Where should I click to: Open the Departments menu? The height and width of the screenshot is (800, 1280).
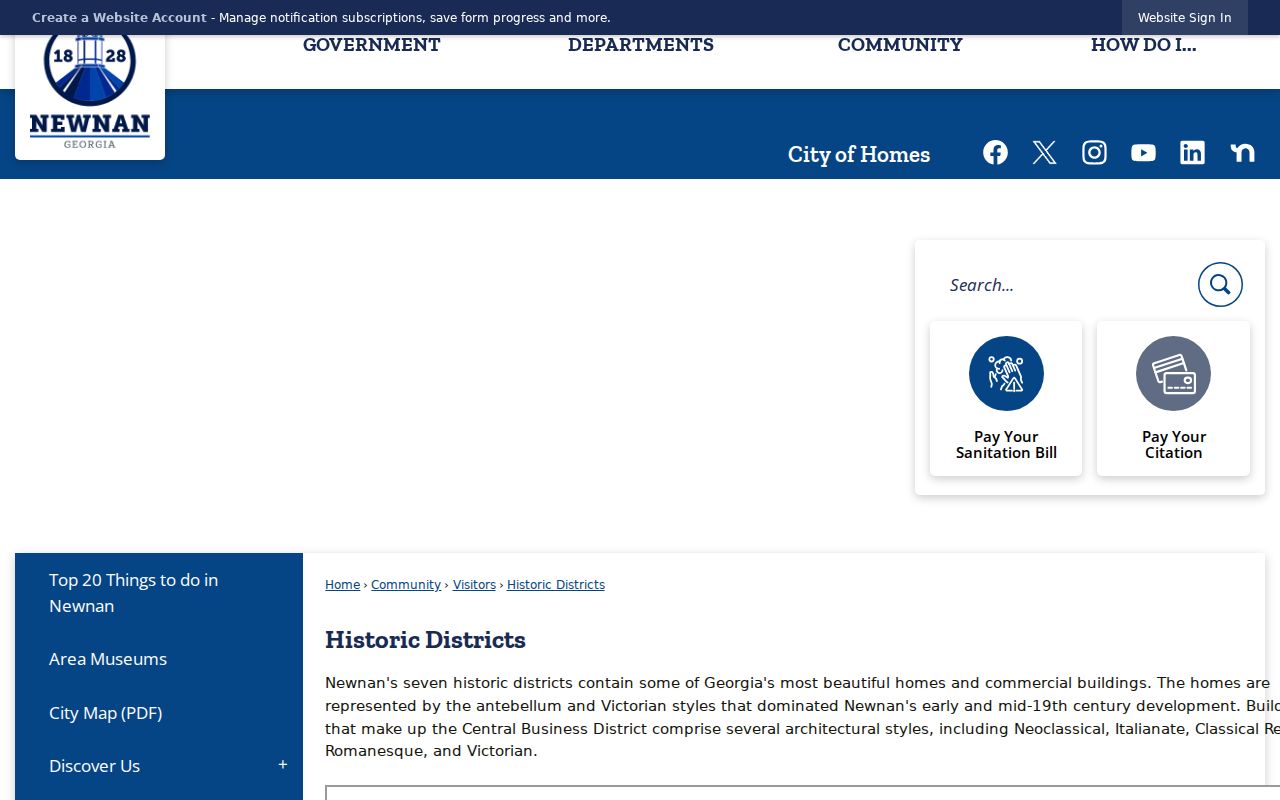tap(641, 45)
